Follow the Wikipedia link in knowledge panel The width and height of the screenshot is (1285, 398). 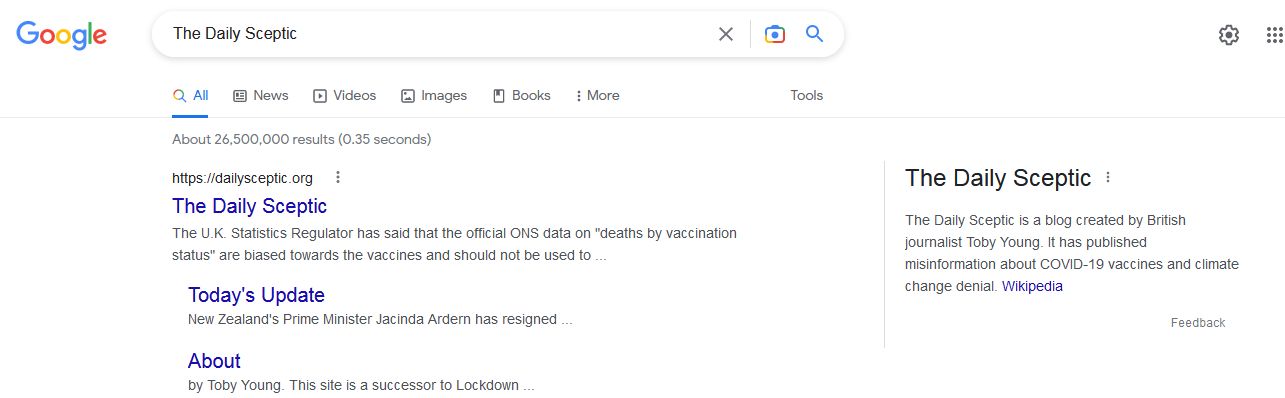(x=1032, y=286)
